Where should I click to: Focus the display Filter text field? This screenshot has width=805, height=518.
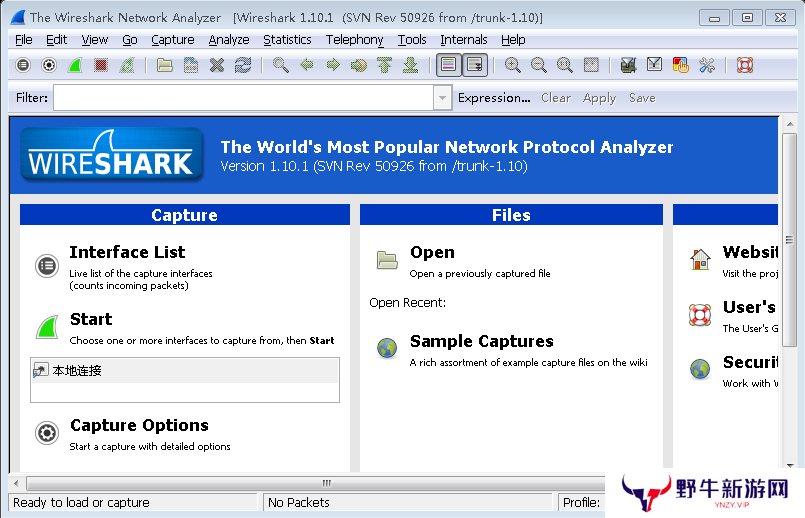point(243,98)
